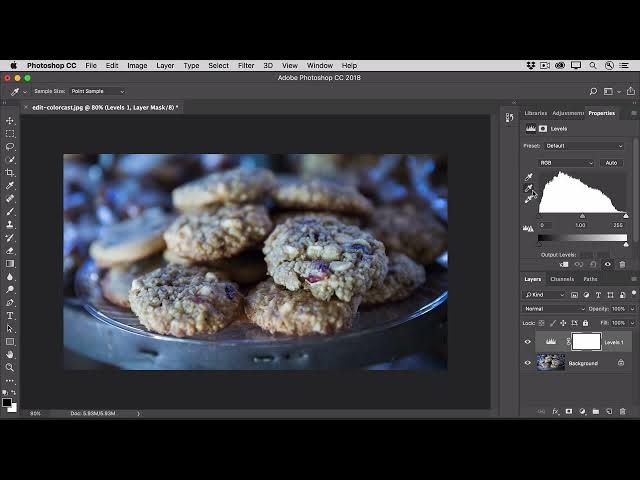640x480 pixels.
Task: Select the Pen tool
Action: [10, 302]
